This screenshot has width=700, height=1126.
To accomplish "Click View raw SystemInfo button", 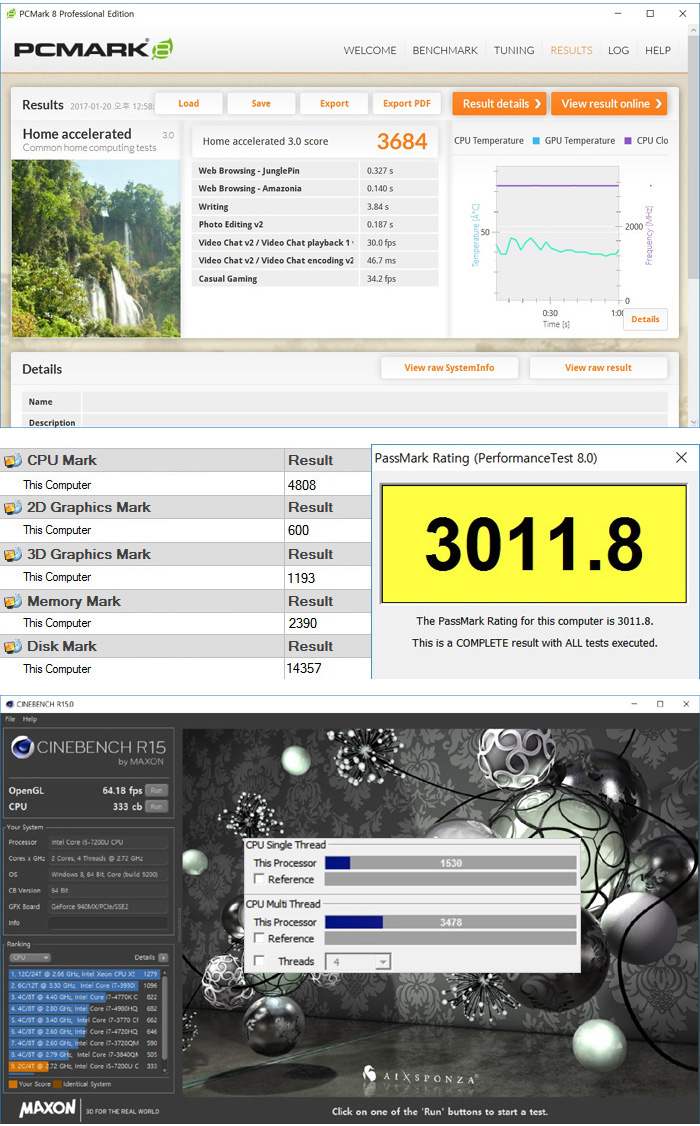I will click(449, 368).
